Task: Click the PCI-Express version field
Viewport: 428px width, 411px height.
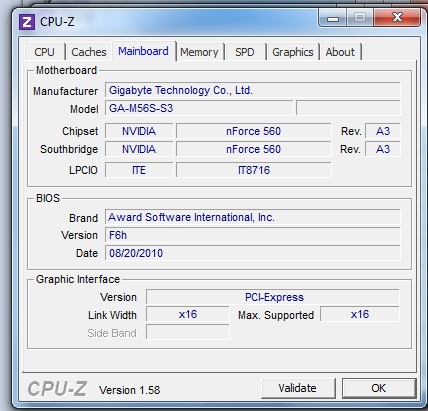Action: (x=273, y=297)
